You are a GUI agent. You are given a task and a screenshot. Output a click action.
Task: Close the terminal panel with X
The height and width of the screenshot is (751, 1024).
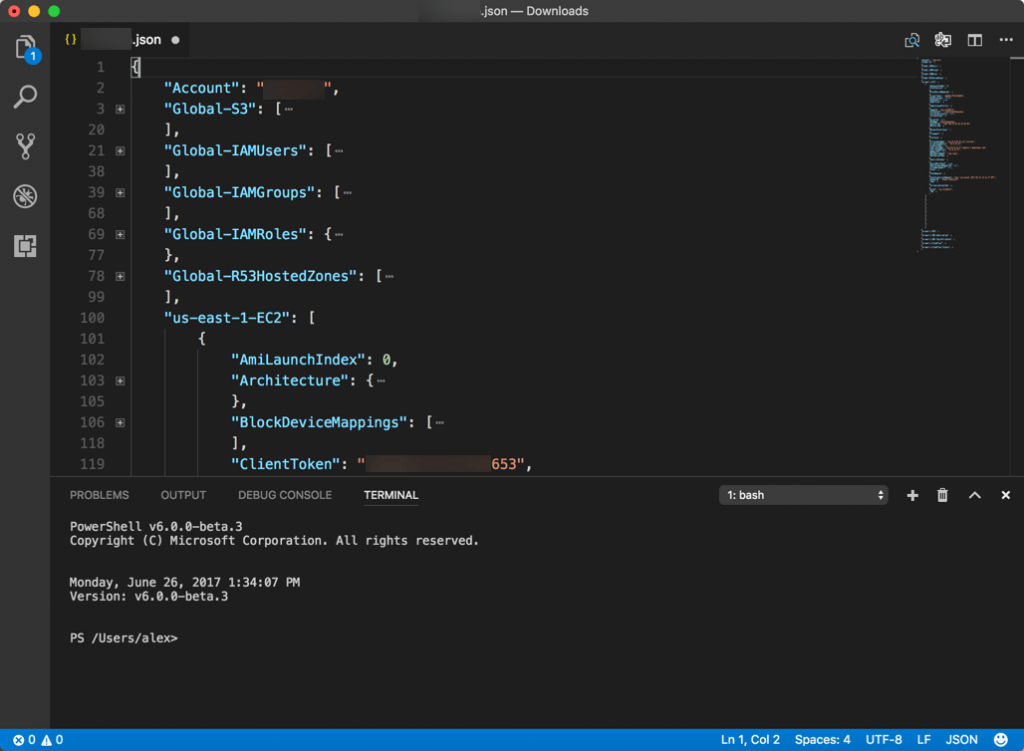tap(1003, 494)
